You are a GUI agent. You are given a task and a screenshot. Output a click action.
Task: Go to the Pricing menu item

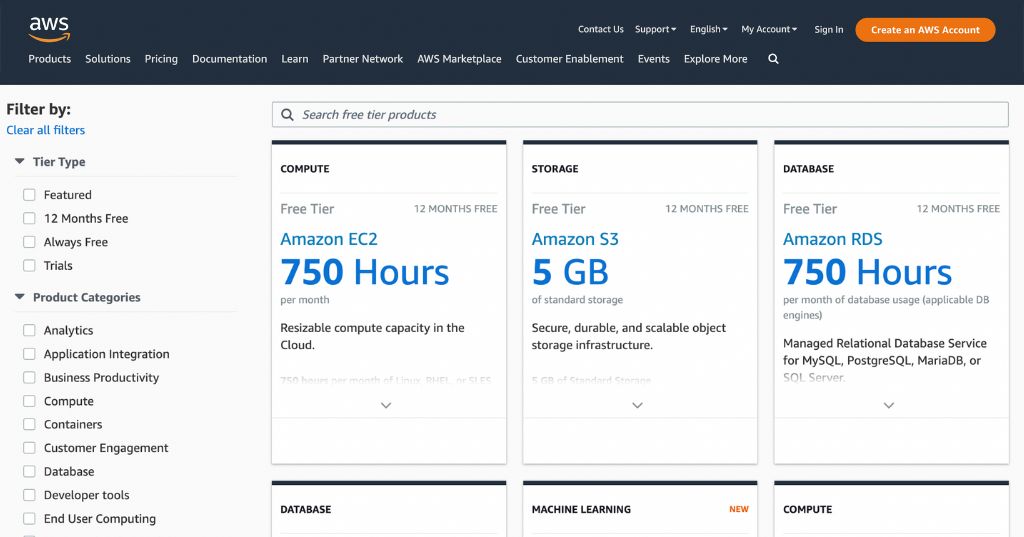tap(161, 59)
